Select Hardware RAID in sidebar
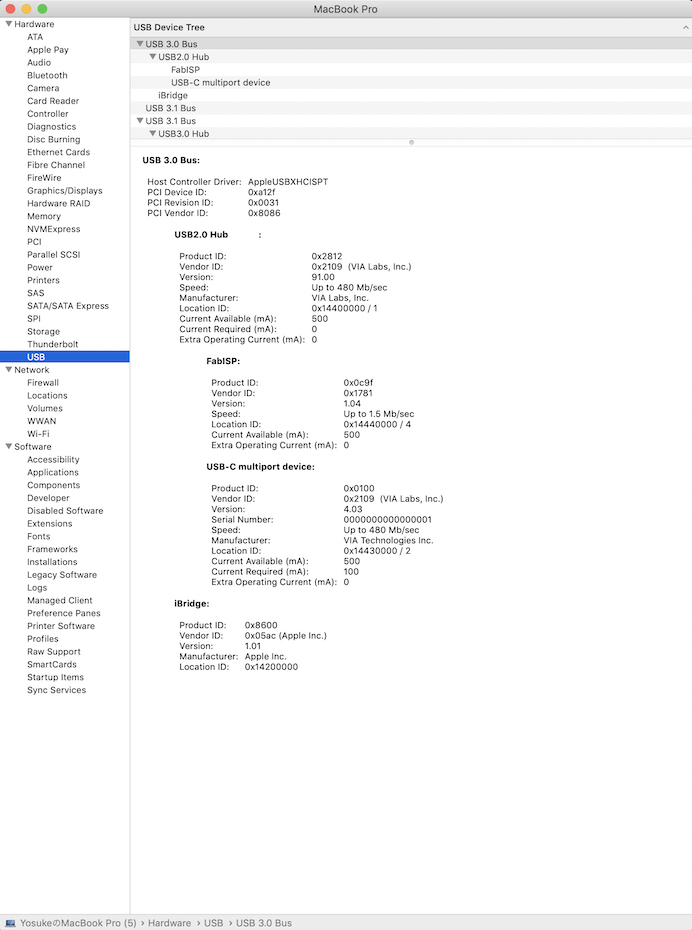This screenshot has height=930, width=692. (59, 203)
